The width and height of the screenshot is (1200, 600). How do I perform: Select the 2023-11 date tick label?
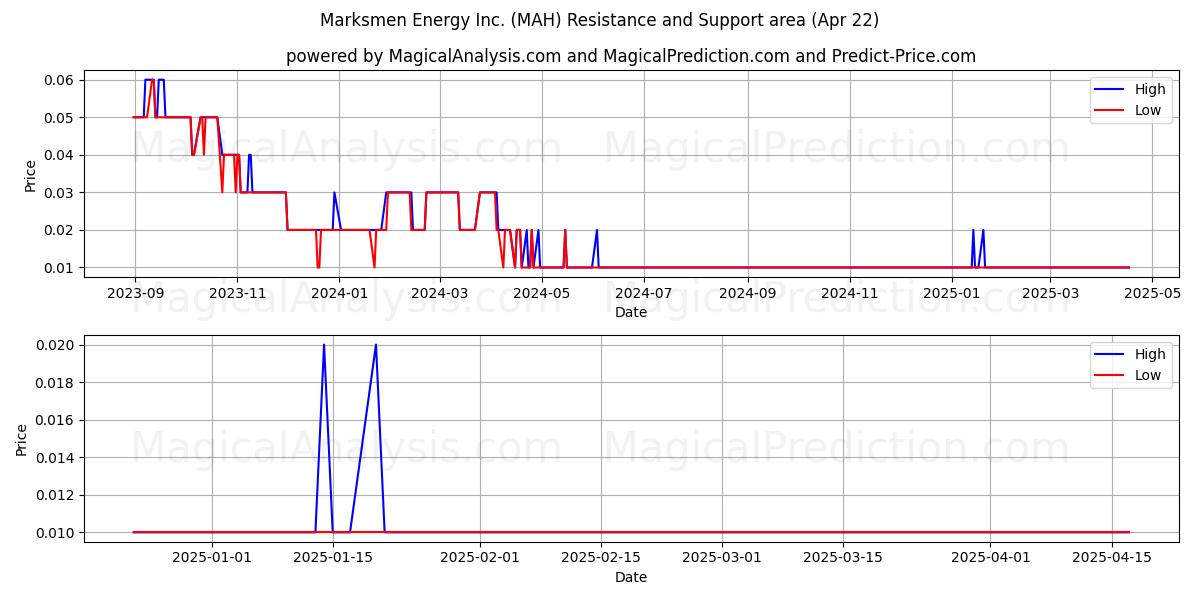[237, 294]
